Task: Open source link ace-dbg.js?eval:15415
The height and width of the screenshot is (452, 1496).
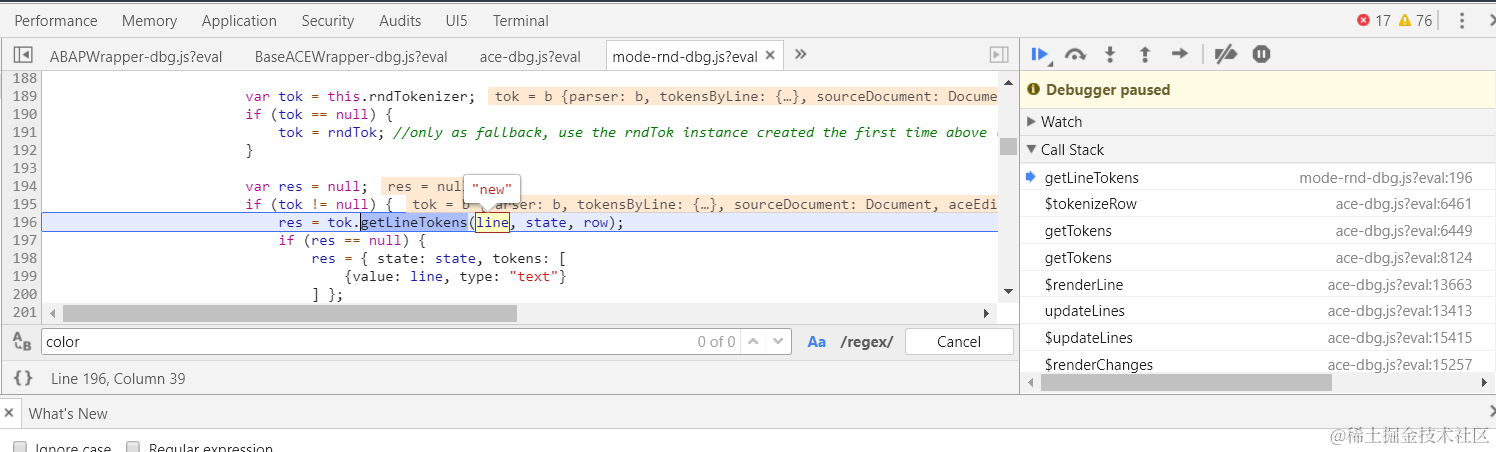Action: [x=1400, y=338]
